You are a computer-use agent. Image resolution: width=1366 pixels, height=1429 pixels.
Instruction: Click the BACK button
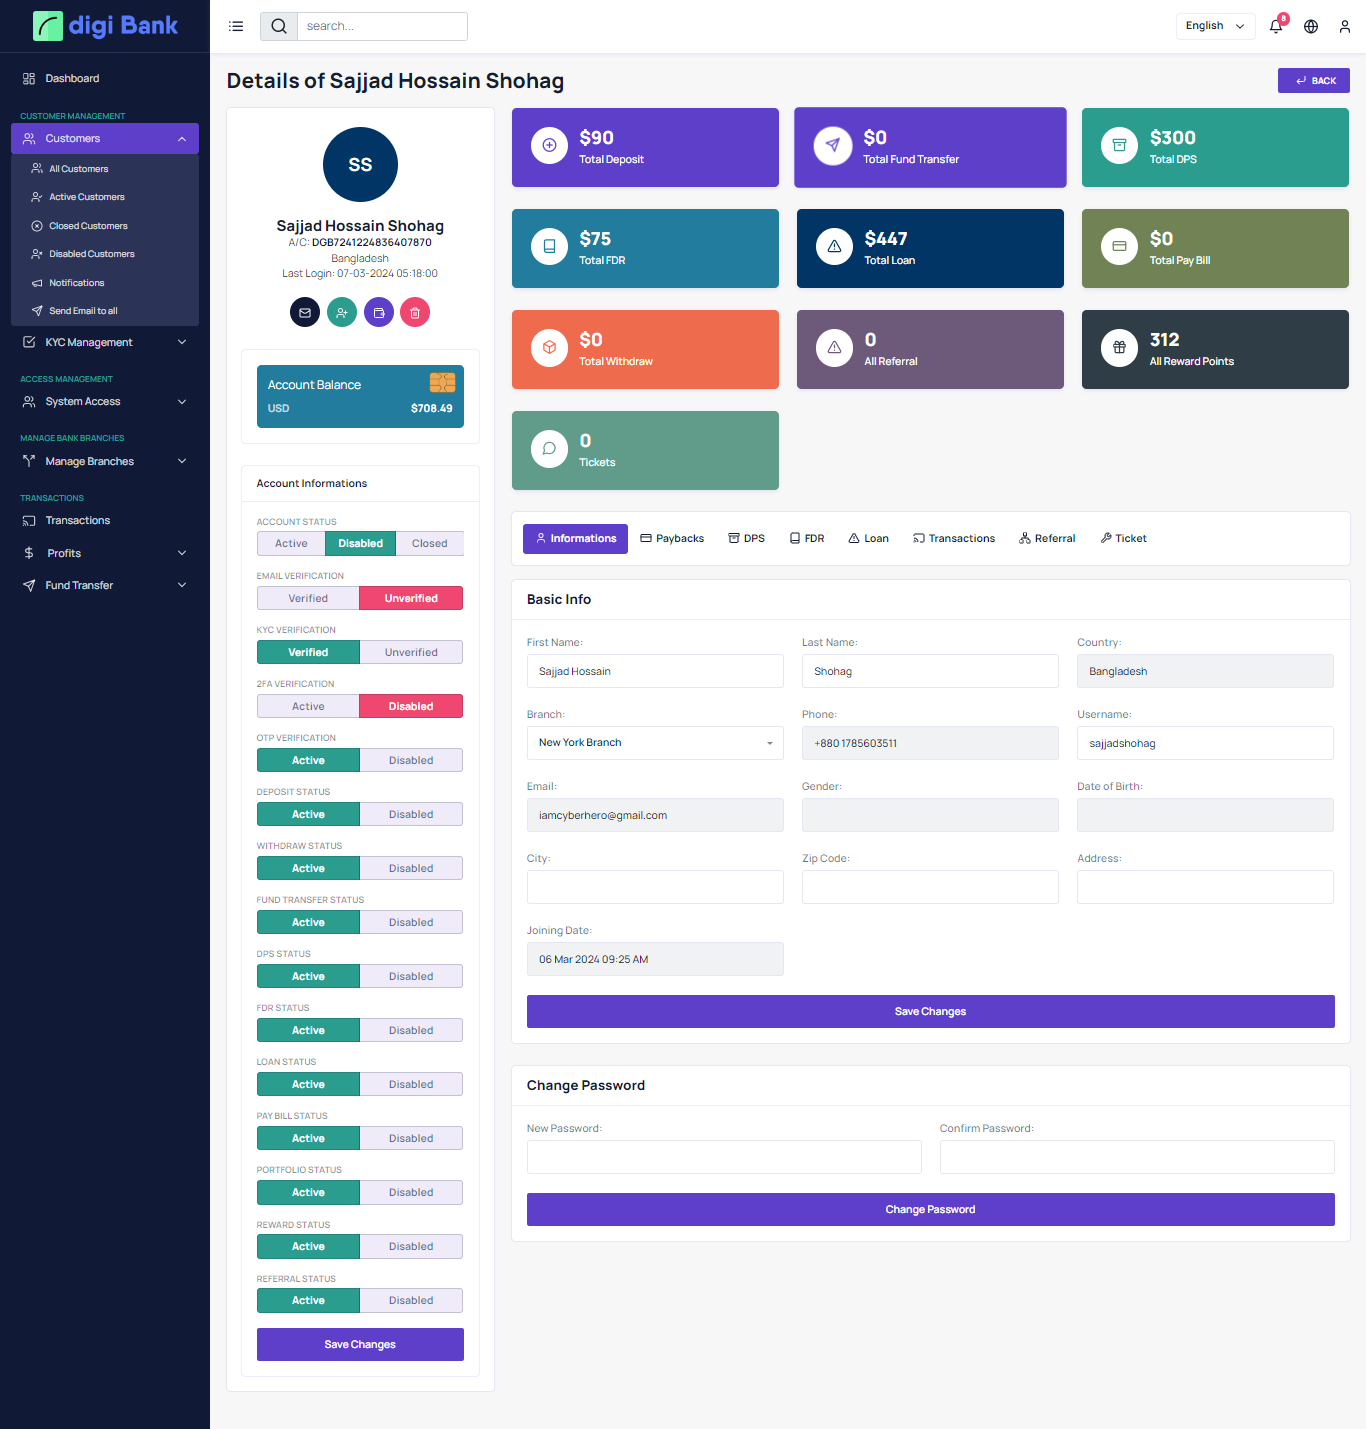coord(1313,81)
